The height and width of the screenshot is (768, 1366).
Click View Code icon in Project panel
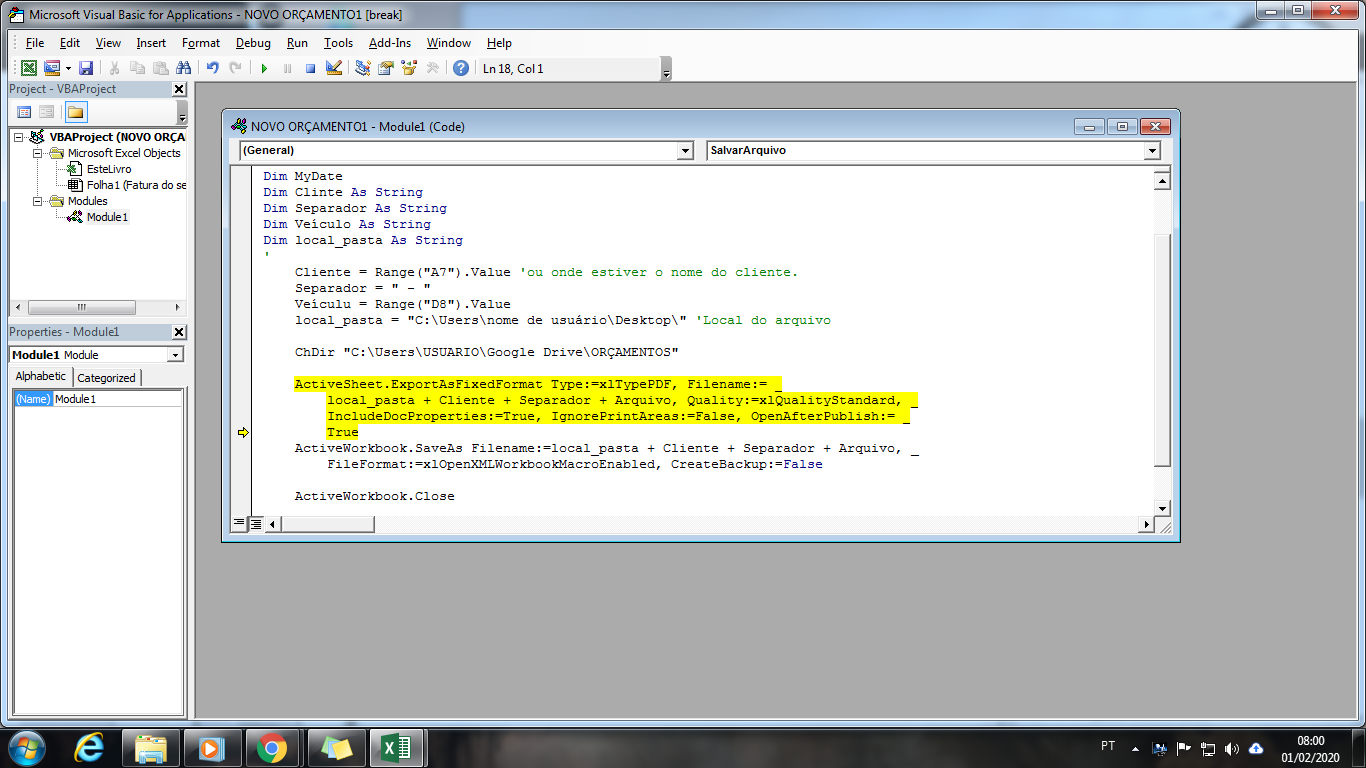[x=24, y=112]
